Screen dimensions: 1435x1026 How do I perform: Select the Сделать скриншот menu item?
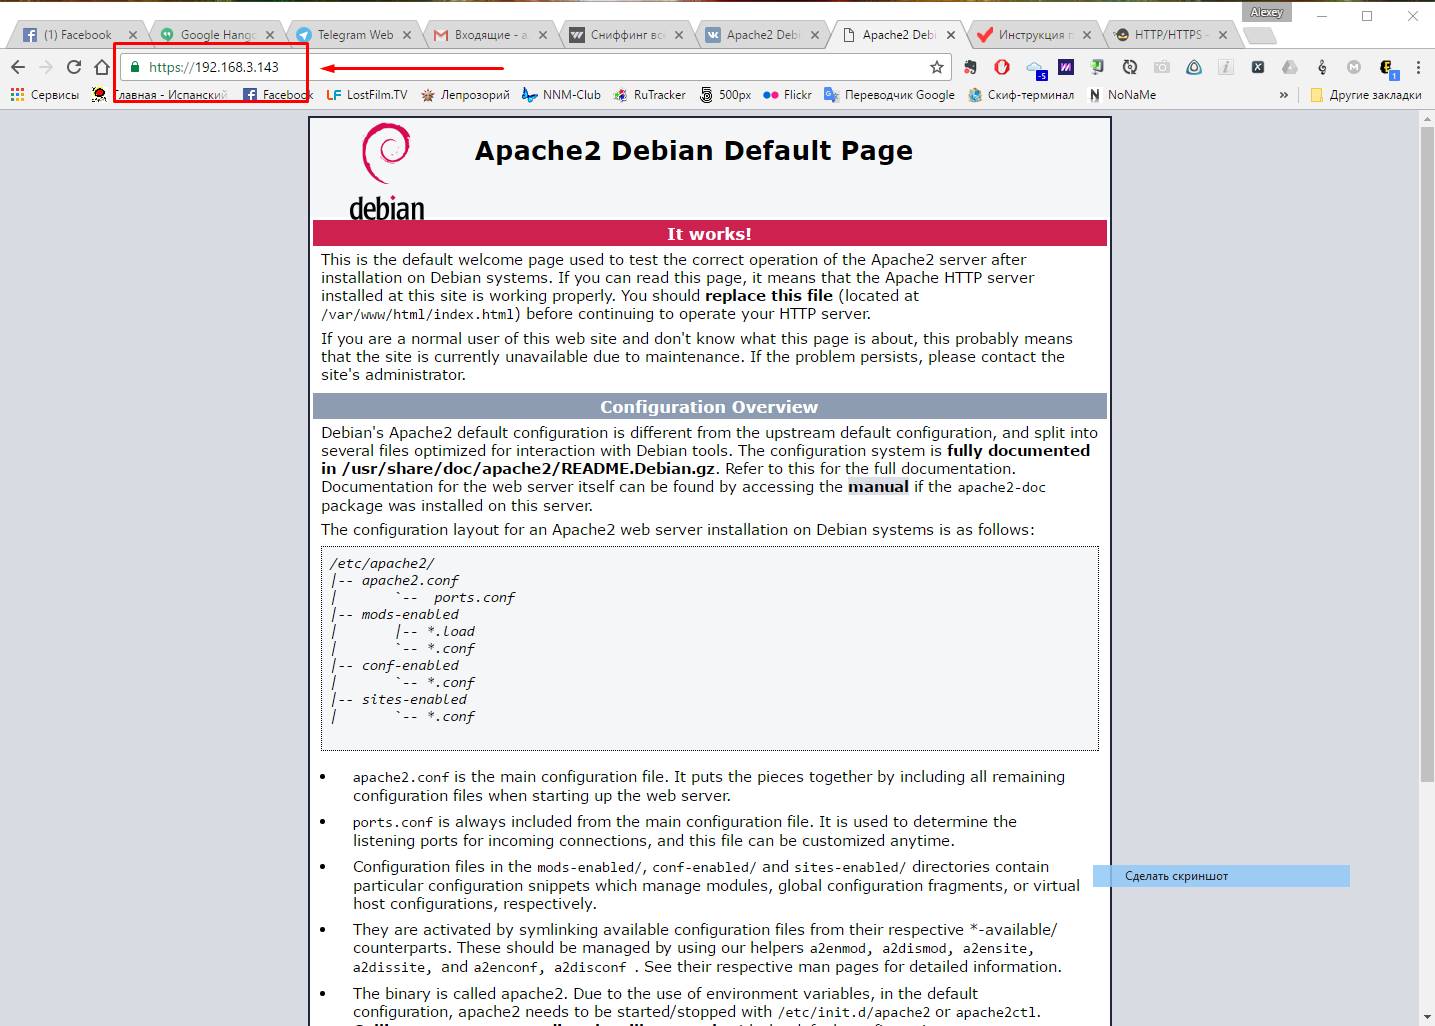(1221, 876)
